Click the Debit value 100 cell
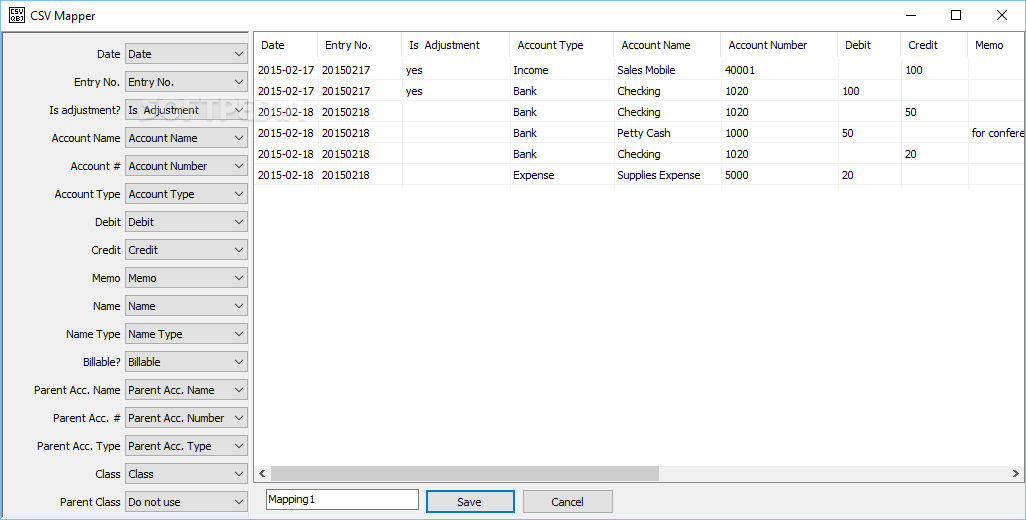Viewport: 1026px width, 520px height. pyautogui.click(x=869, y=91)
